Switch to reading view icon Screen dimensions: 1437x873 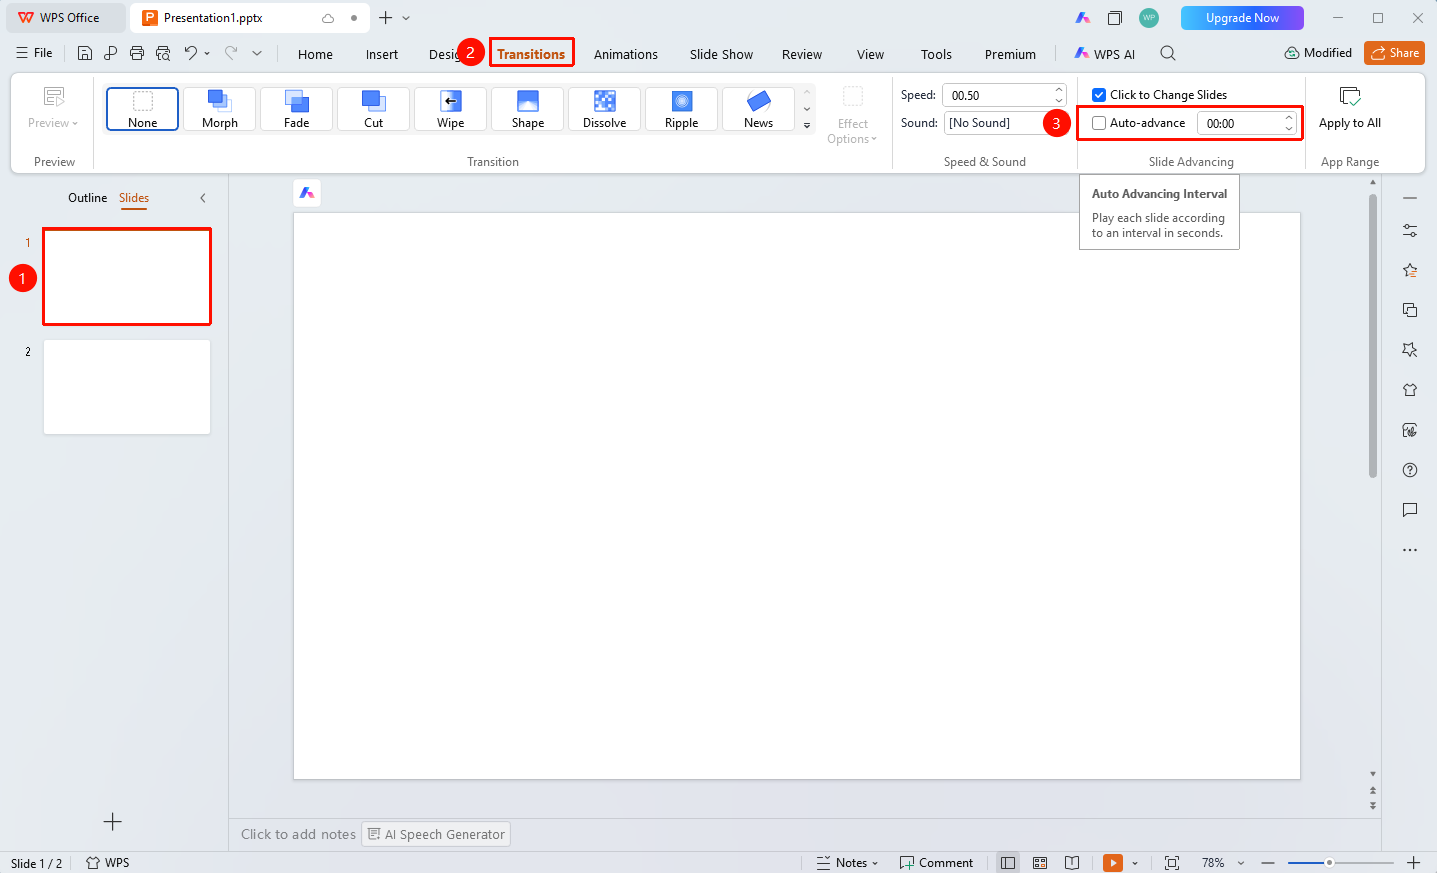coord(1072,863)
